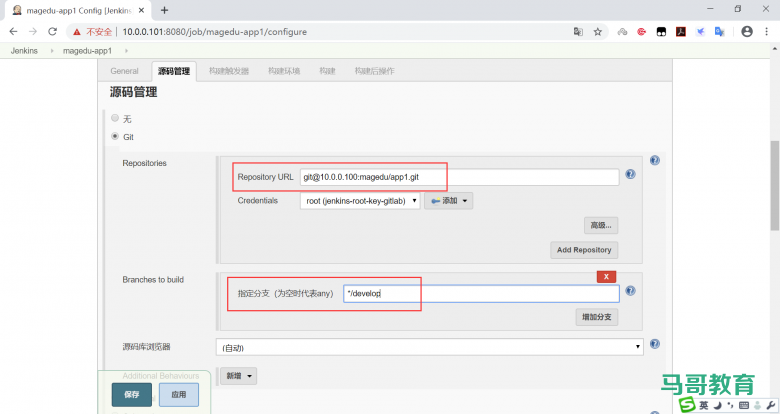Save the configuration with 保存 button
780x414 pixels.
131,395
